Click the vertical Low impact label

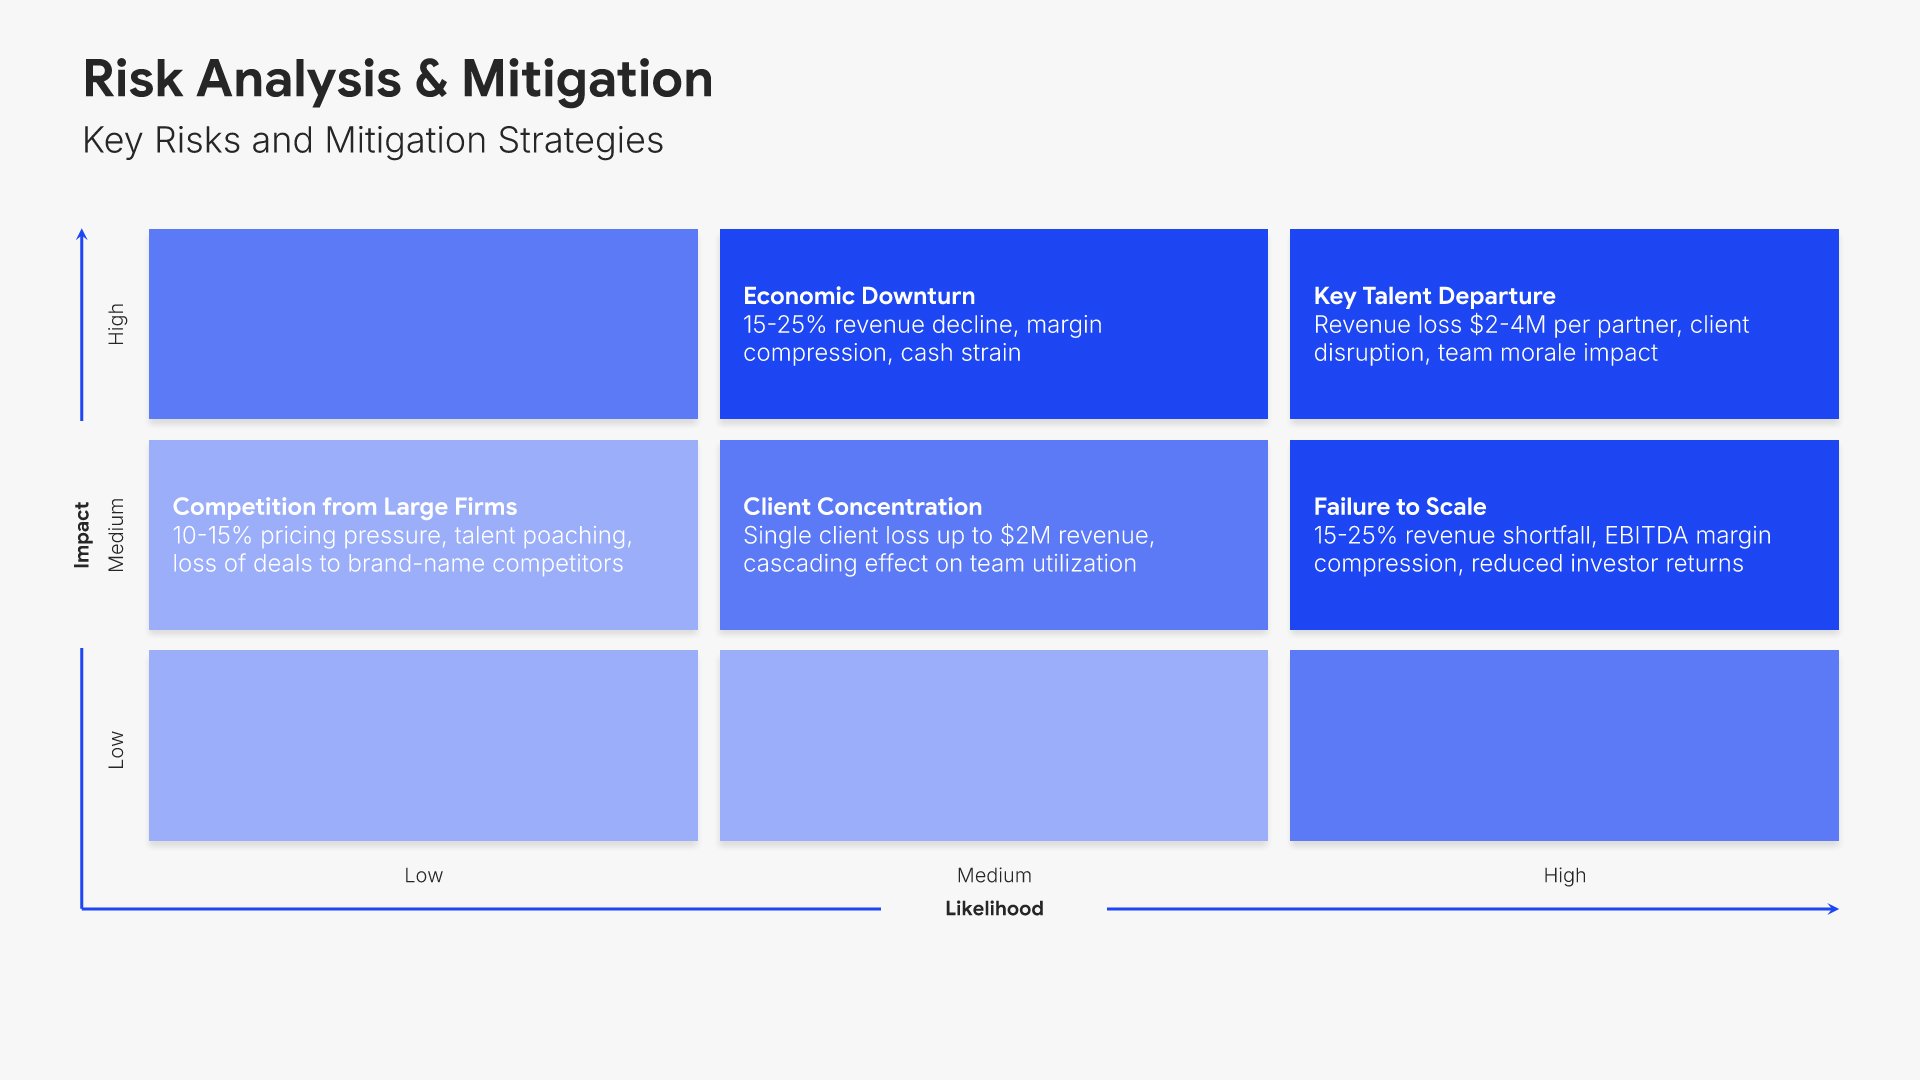[116, 749]
